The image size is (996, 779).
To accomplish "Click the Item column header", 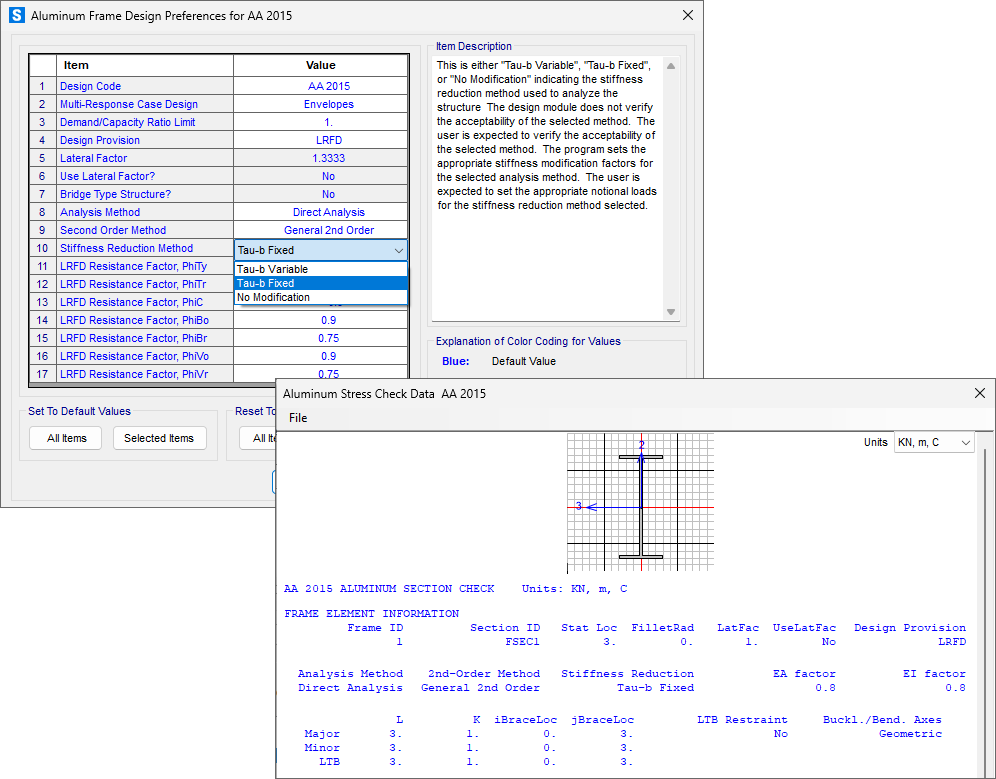I will pyautogui.click(x=145, y=65).
